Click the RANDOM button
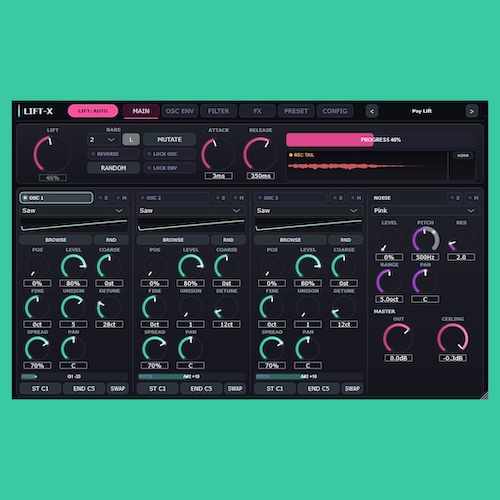Image resolution: width=500 pixels, height=500 pixels. (113, 168)
